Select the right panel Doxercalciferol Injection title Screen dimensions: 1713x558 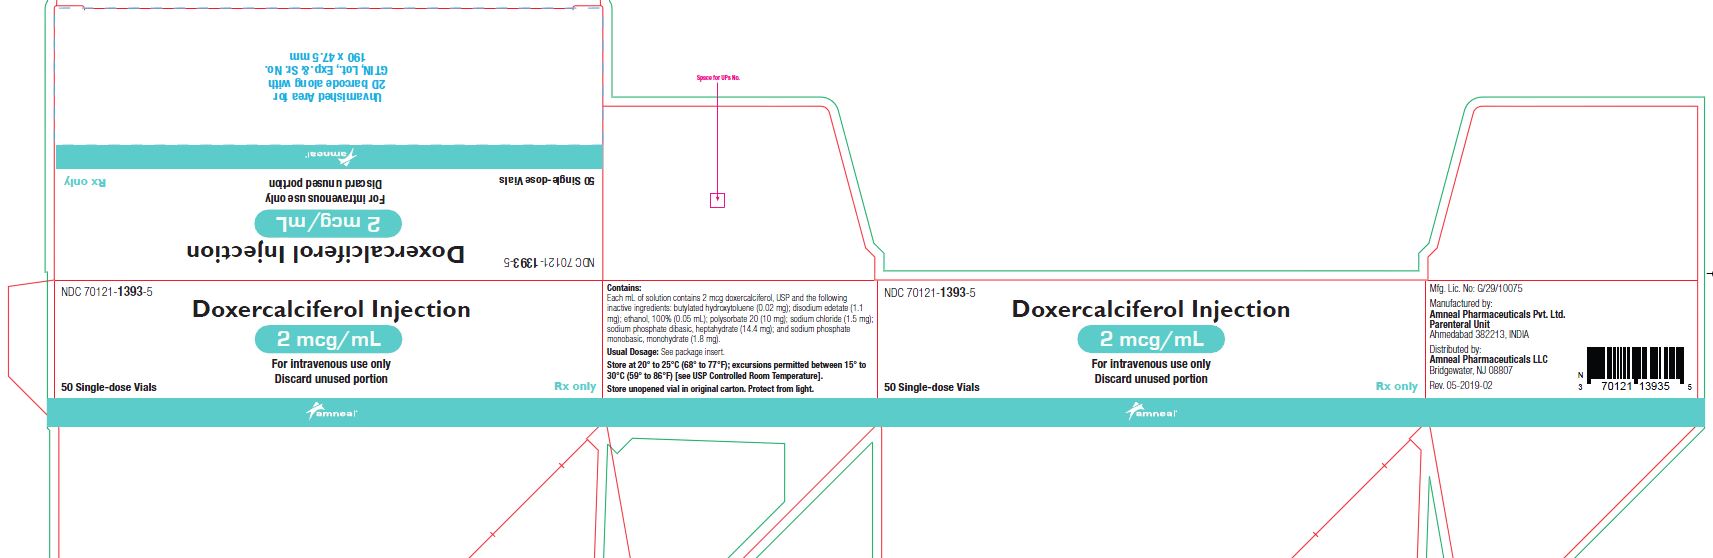coord(1151,310)
